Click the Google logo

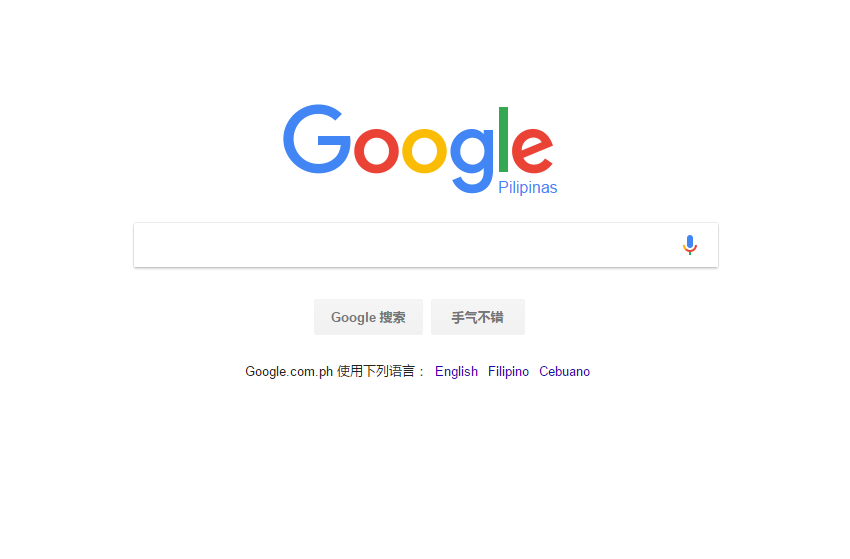[x=418, y=149]
